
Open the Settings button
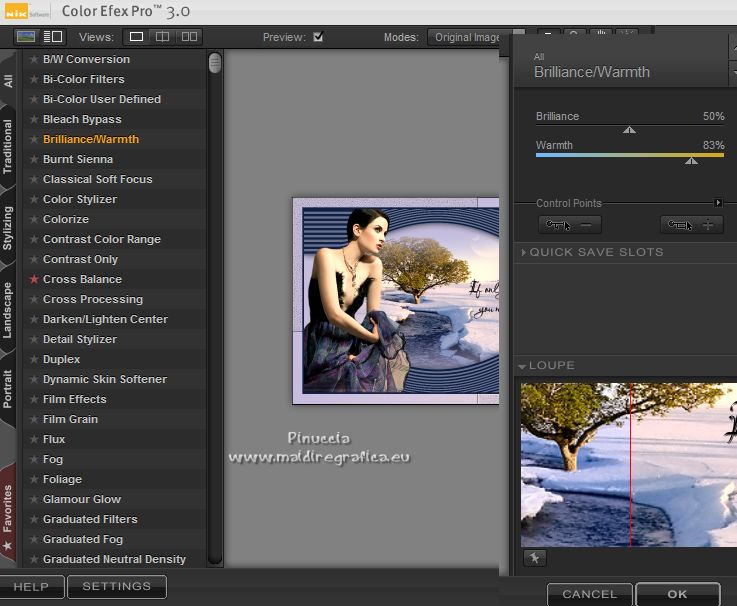pos(117,586)
